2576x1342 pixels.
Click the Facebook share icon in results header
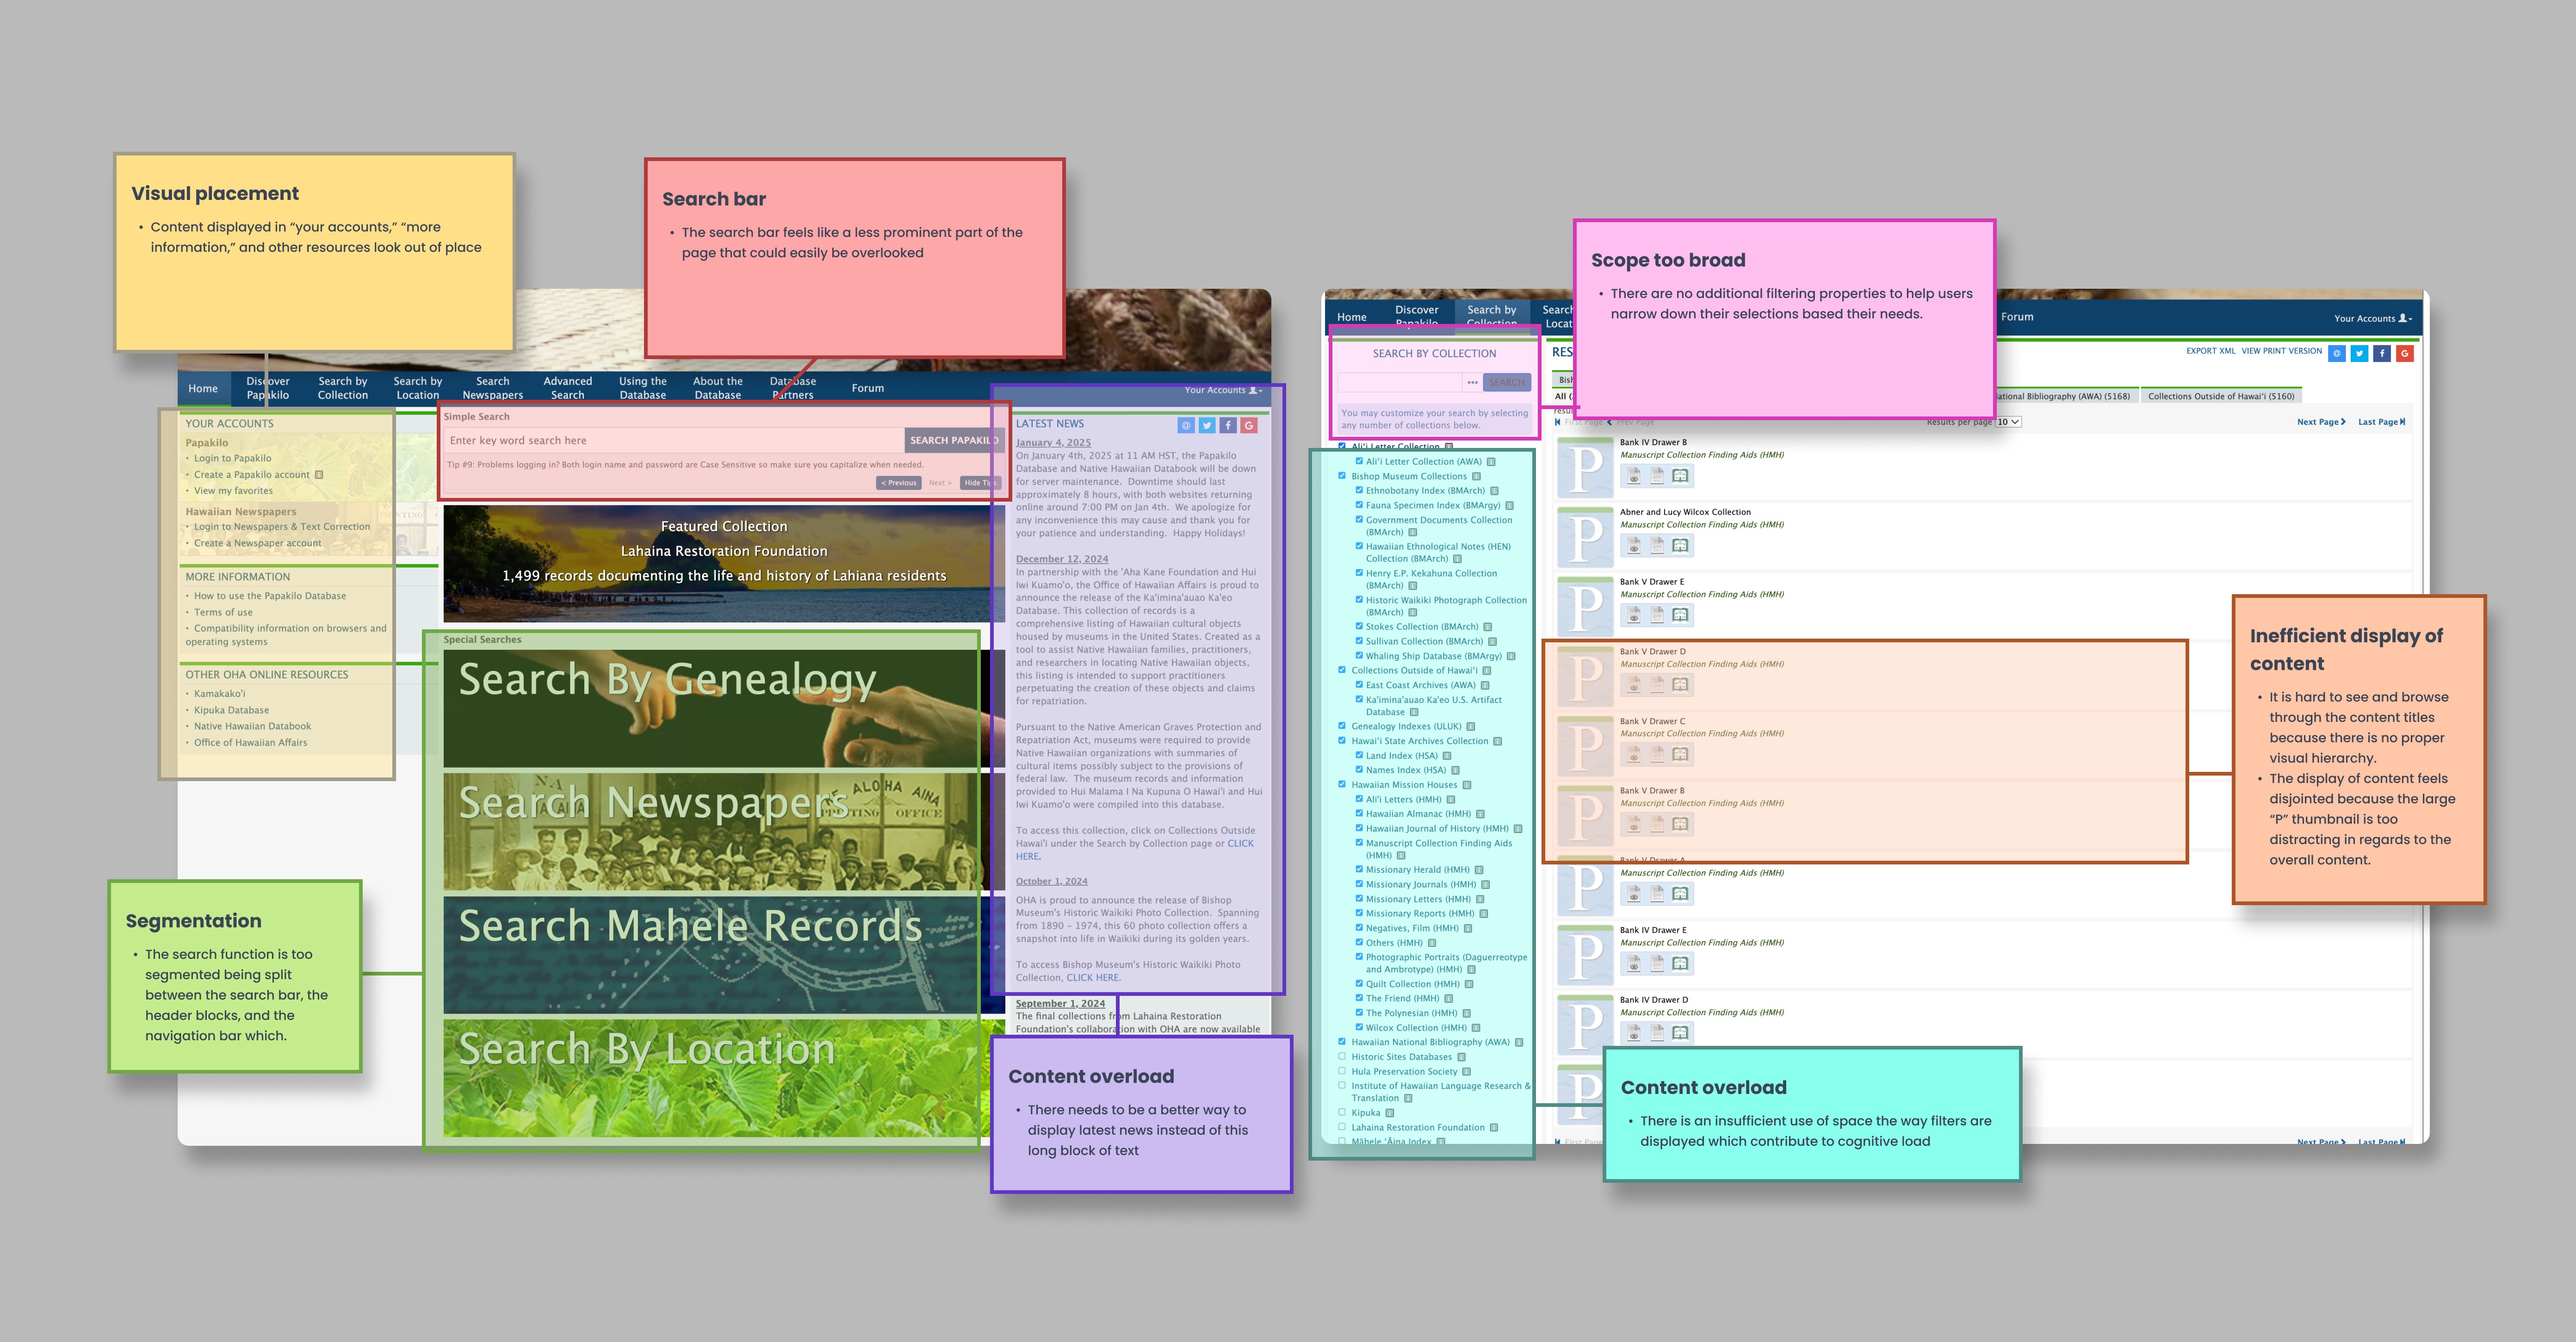[2382, 353]
